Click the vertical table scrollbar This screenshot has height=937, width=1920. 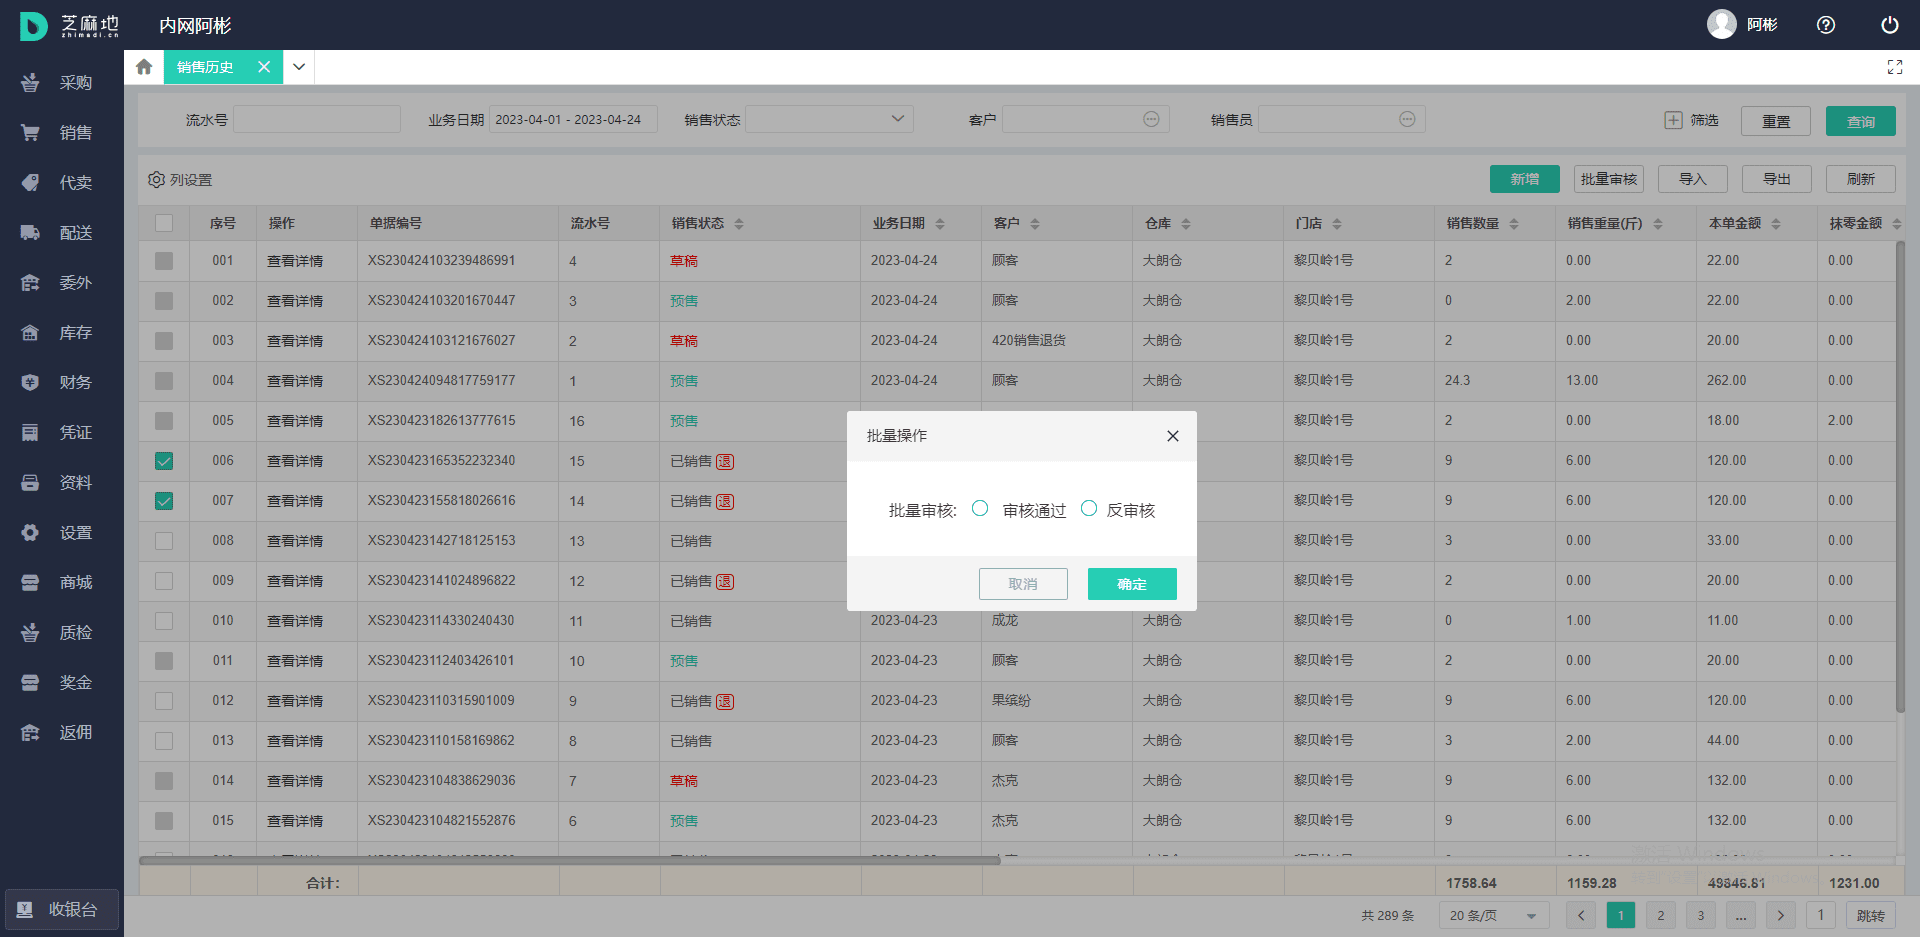[x=1900, y=476]
